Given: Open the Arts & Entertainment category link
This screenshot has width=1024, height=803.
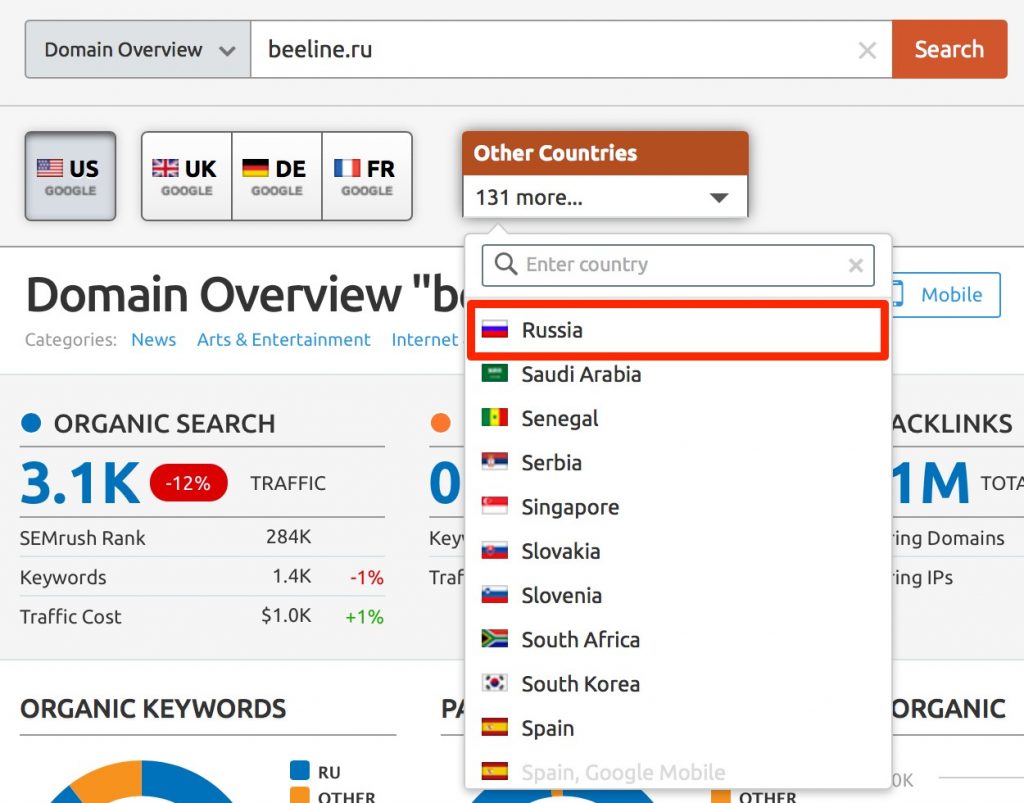Looking at the screenshot, I should 283,339.
